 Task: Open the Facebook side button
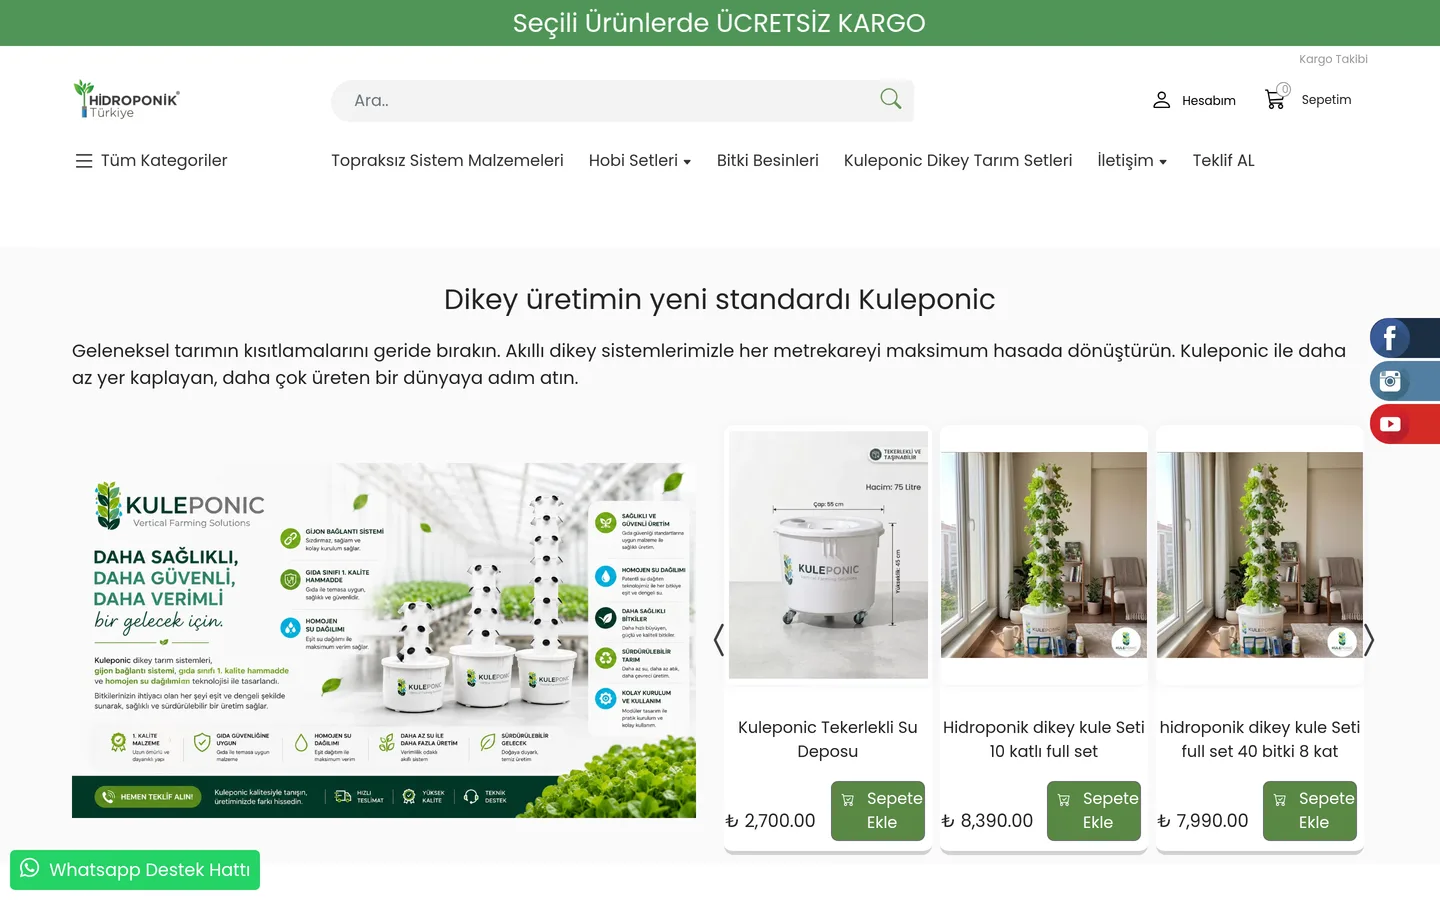[x=1404, y=338]
